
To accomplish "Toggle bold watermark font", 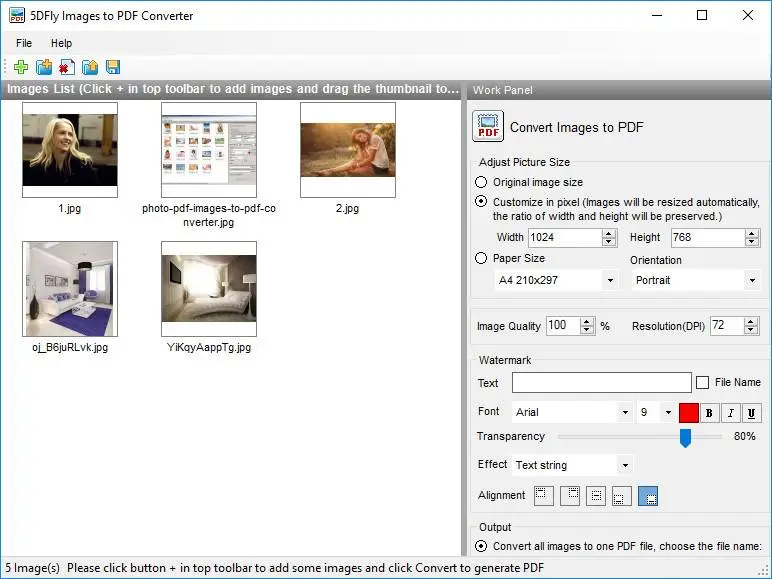I will (709, 413).
